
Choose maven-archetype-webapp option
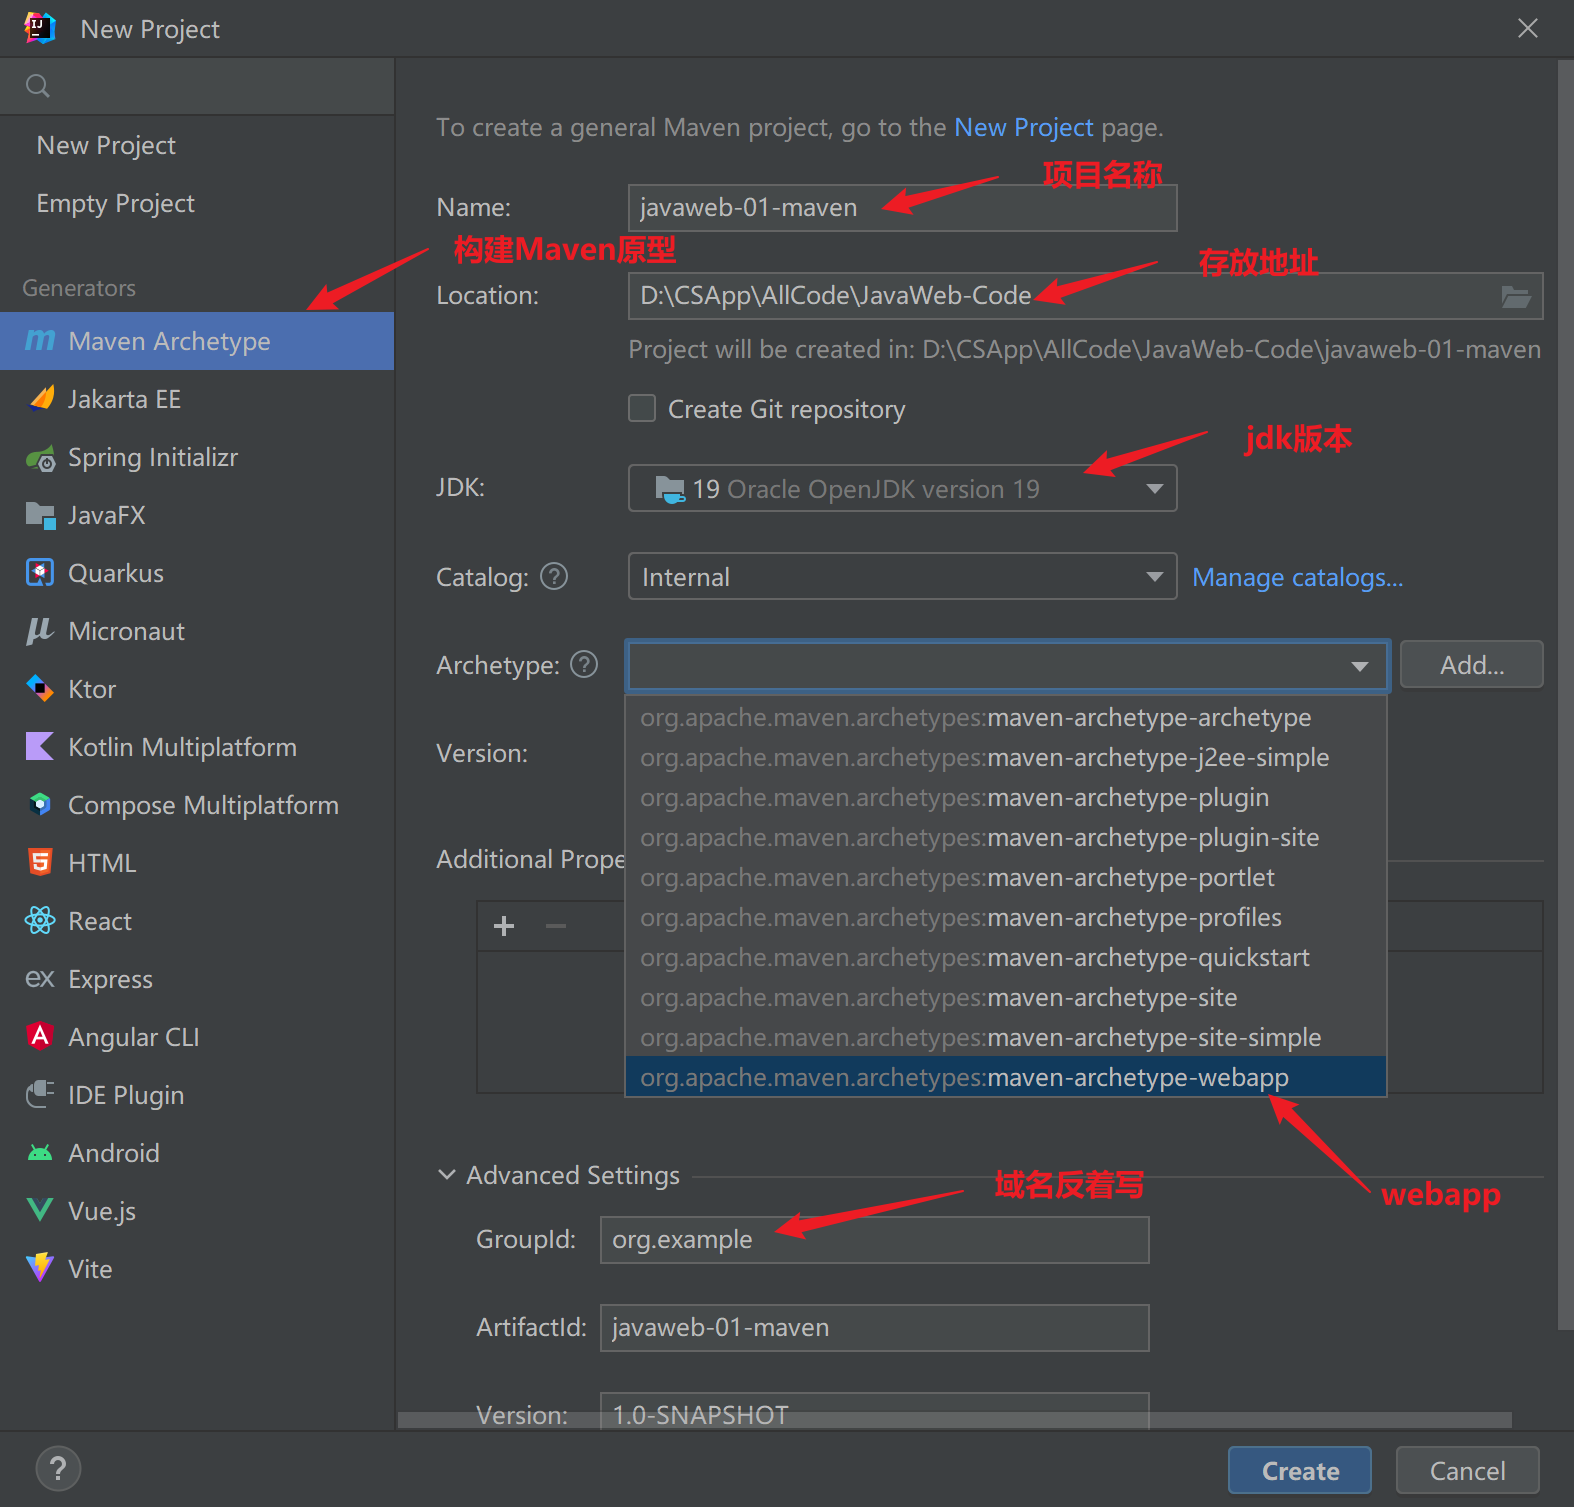point(1006,1077)
